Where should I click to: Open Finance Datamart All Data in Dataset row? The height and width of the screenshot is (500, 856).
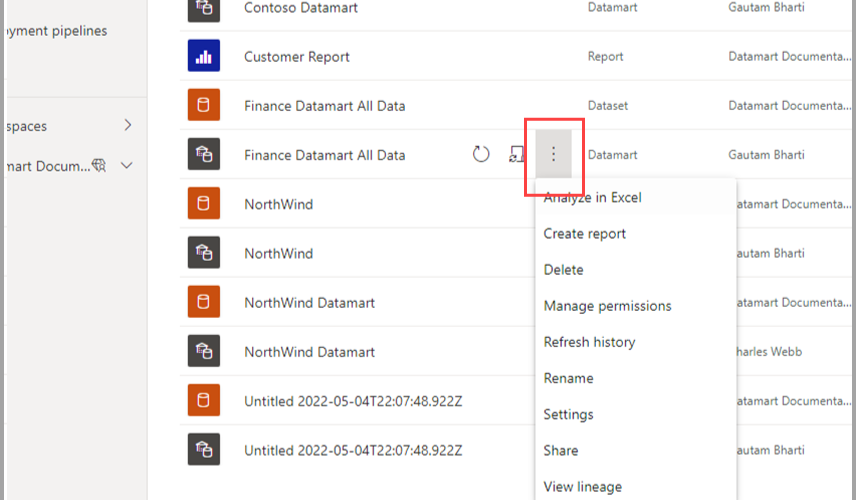(x=324, y=106)
